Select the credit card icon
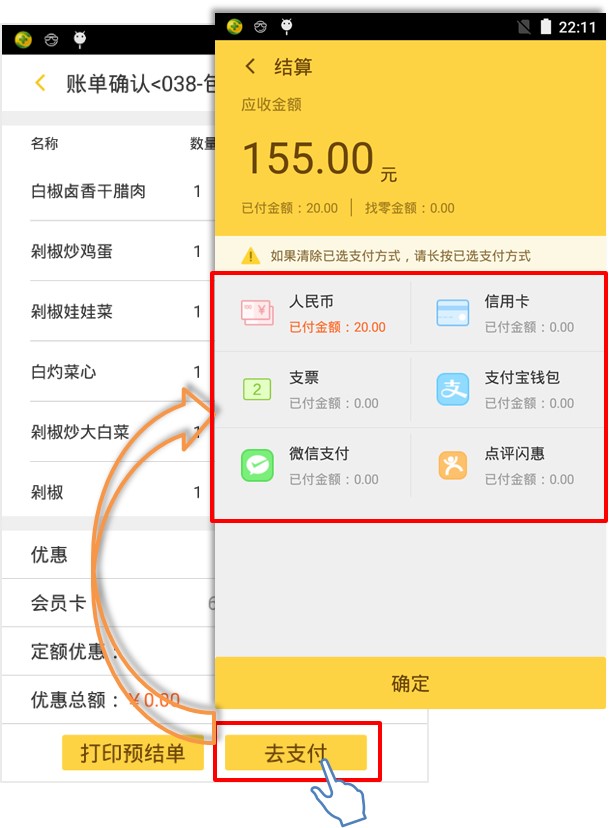 coord(453,313)
